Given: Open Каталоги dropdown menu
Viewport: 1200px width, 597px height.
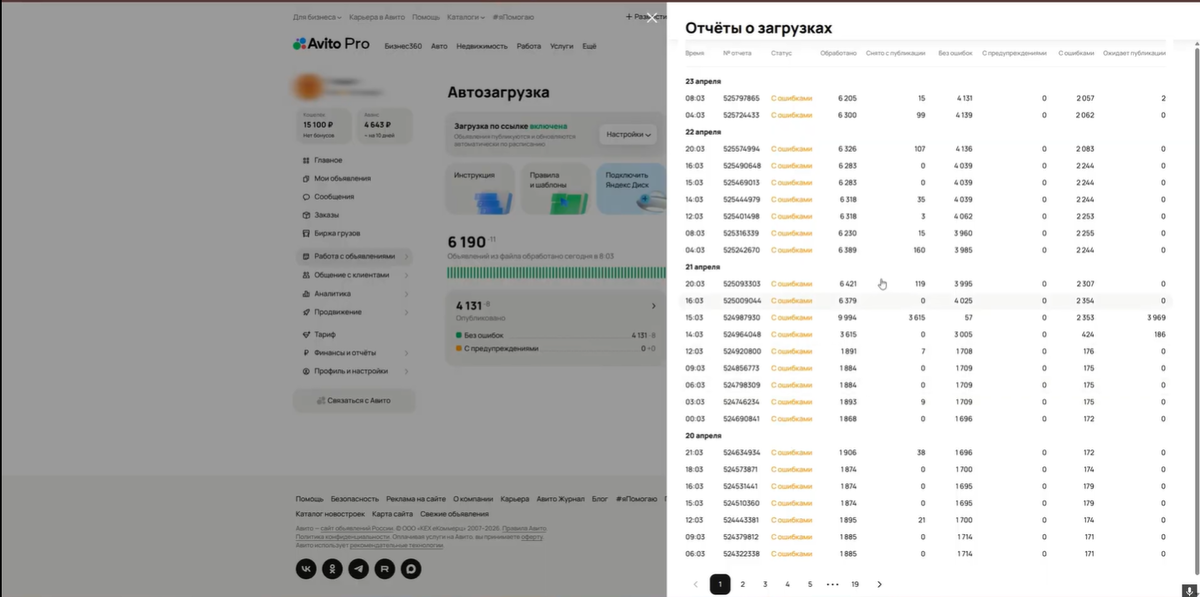Looking at the screenshot, I should 466,17.
